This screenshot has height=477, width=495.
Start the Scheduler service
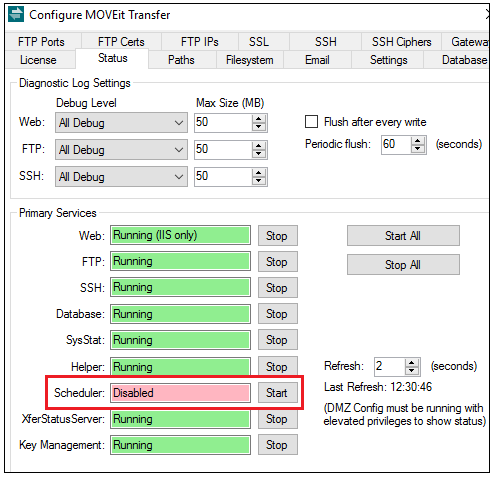(278, 393)
